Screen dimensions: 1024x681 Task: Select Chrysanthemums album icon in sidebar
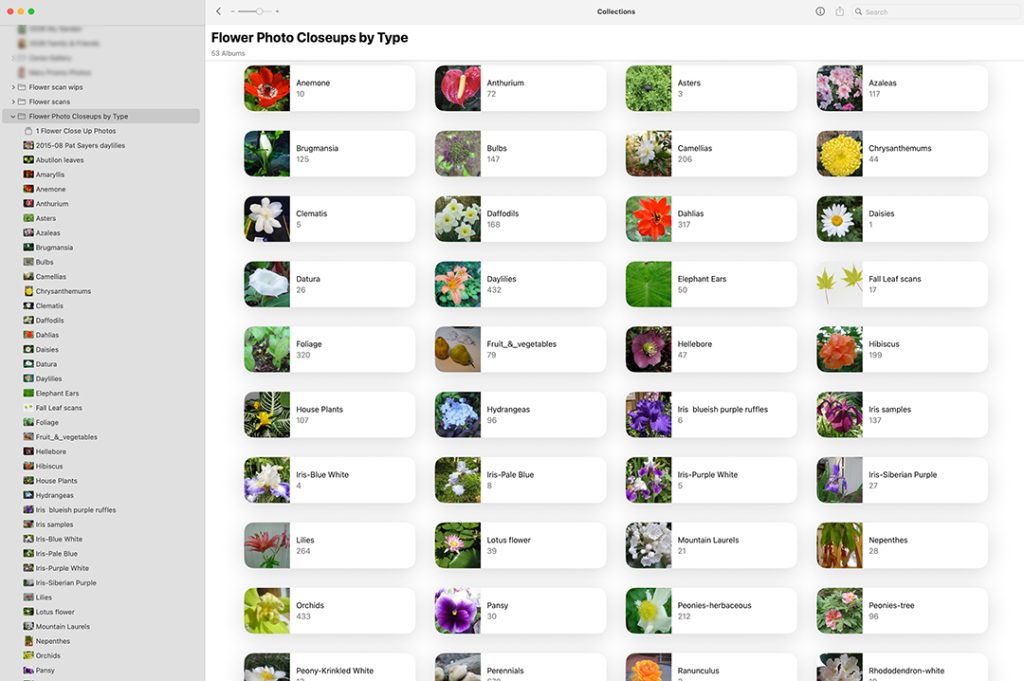[28, 291]
